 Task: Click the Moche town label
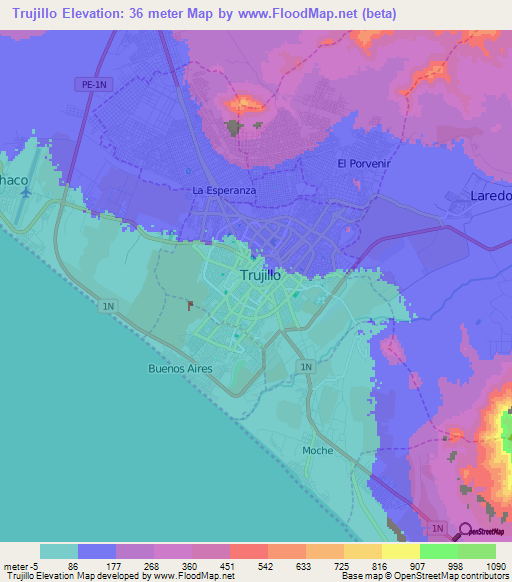[317, 451]
